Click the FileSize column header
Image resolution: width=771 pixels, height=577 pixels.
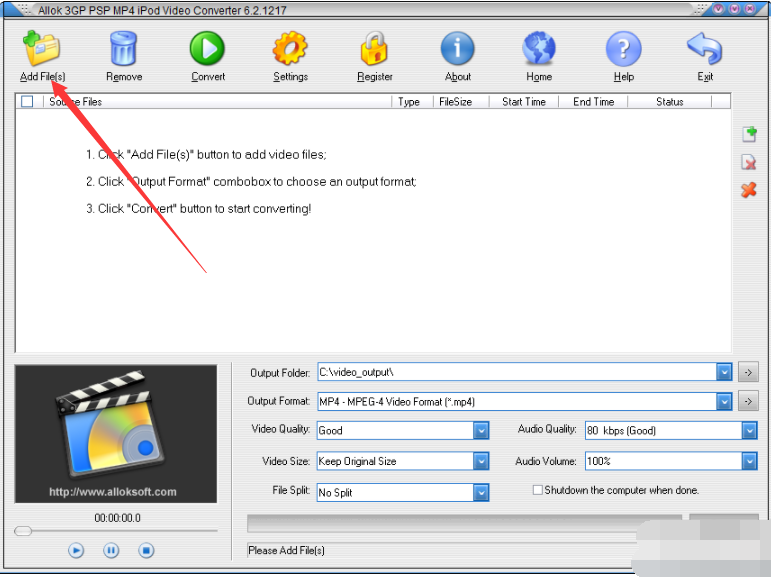click(461, 101)
